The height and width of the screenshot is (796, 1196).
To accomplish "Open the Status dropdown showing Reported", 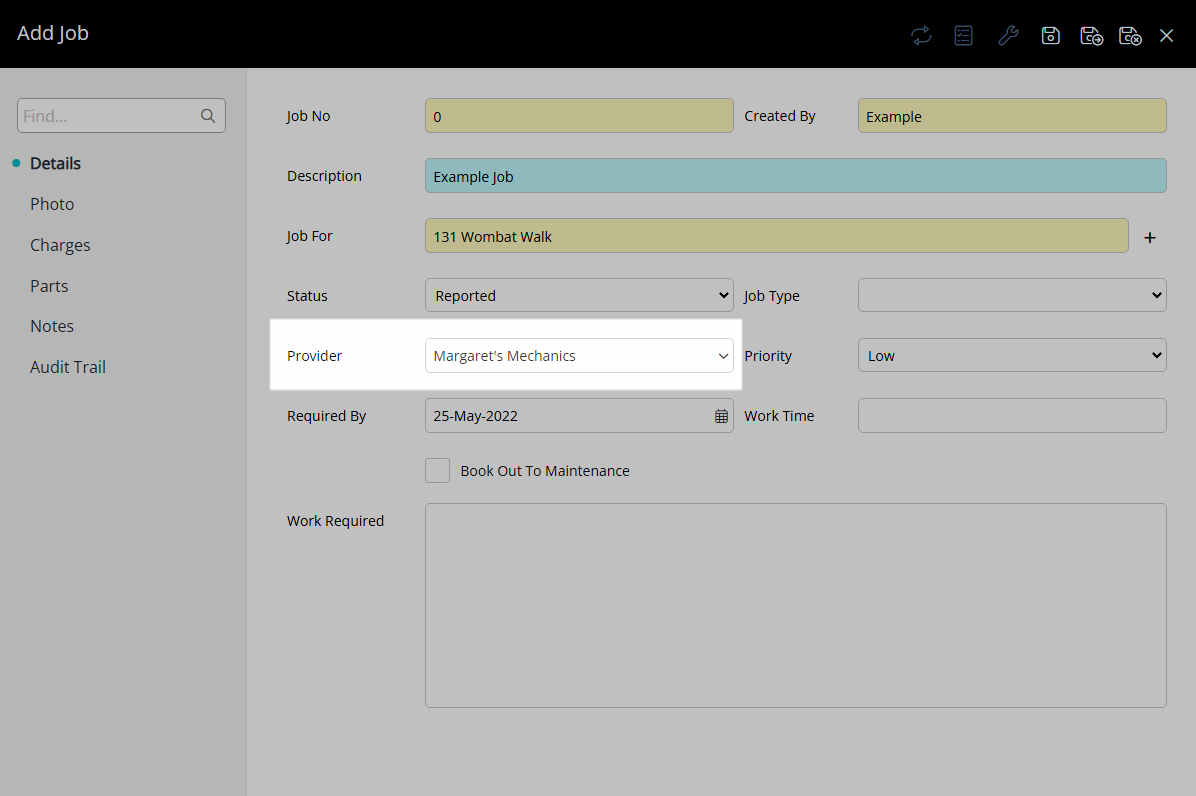I will pos(579,295).
